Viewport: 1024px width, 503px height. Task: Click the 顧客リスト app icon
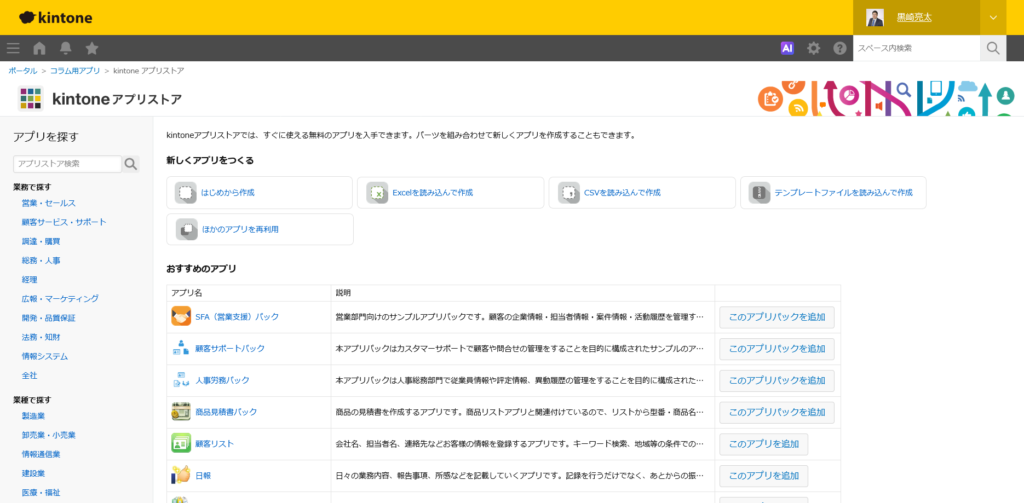(x=181, y=444)
